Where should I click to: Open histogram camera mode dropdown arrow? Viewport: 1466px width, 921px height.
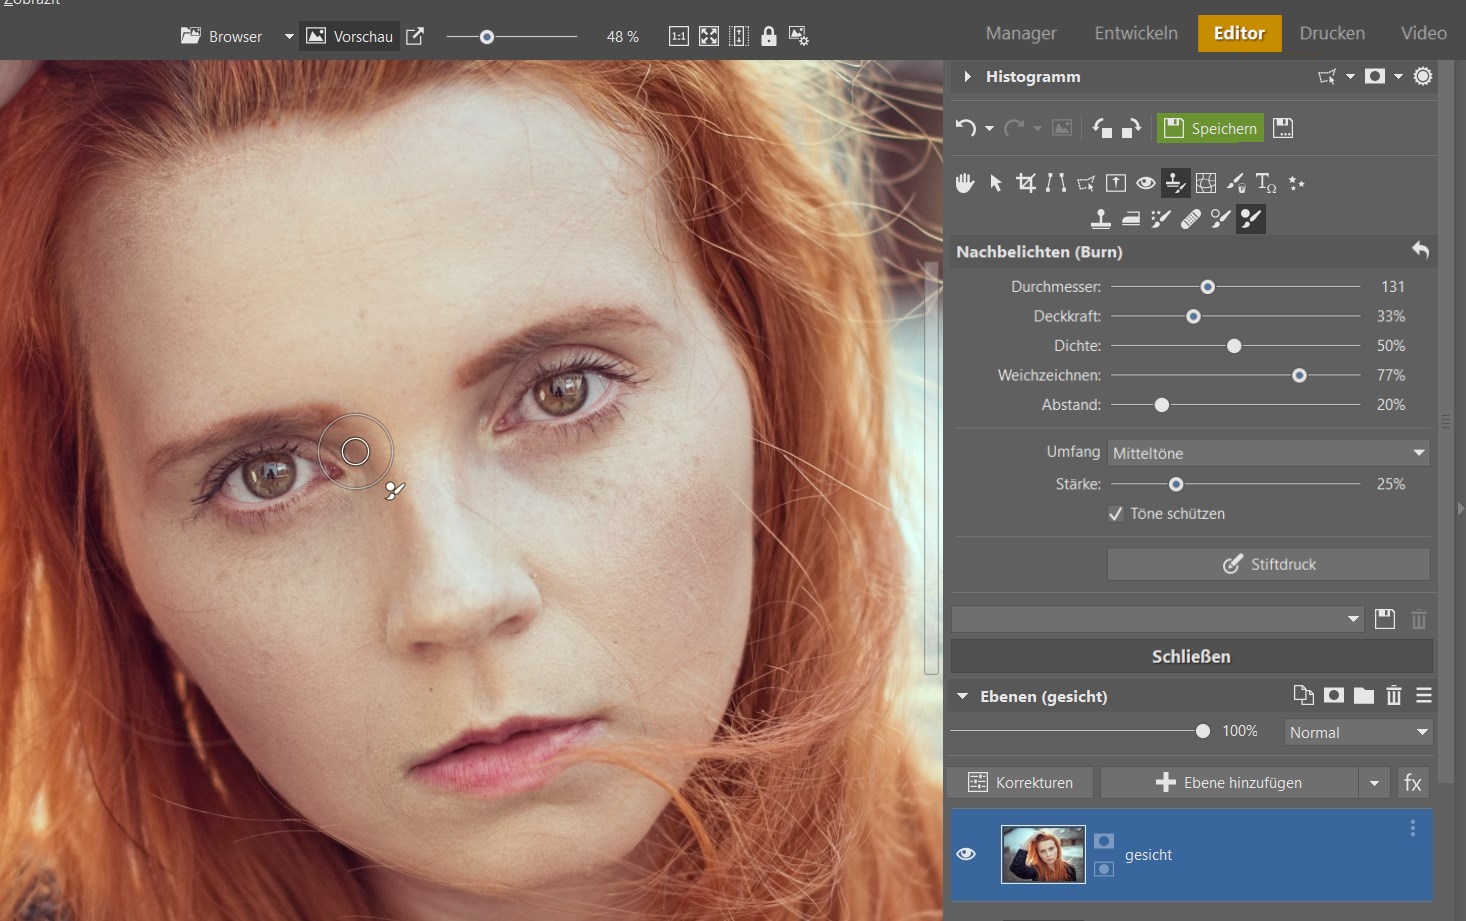coord(1398,77)
